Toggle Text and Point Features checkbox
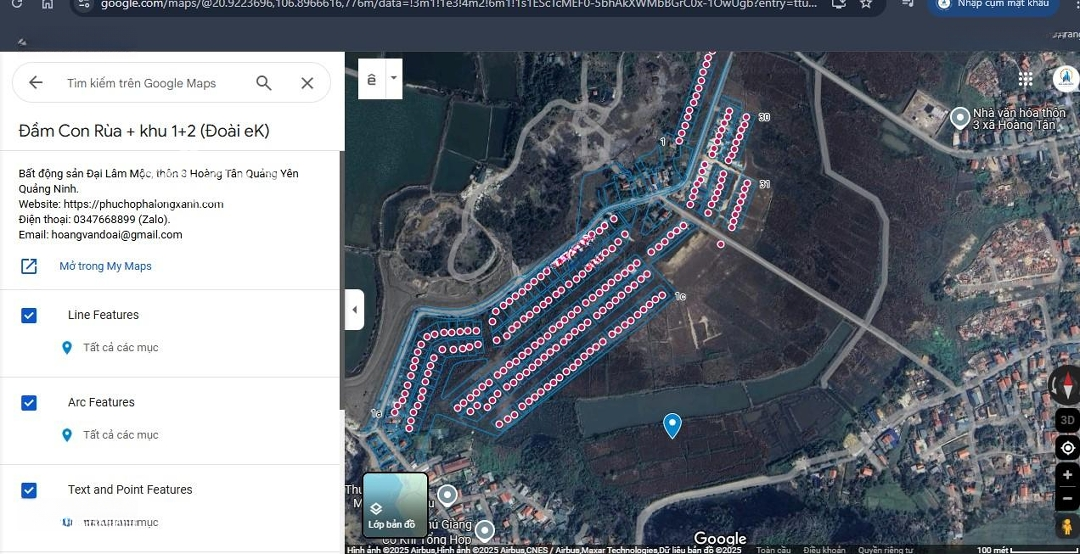Screen dimensions: 1080x554 29,490
